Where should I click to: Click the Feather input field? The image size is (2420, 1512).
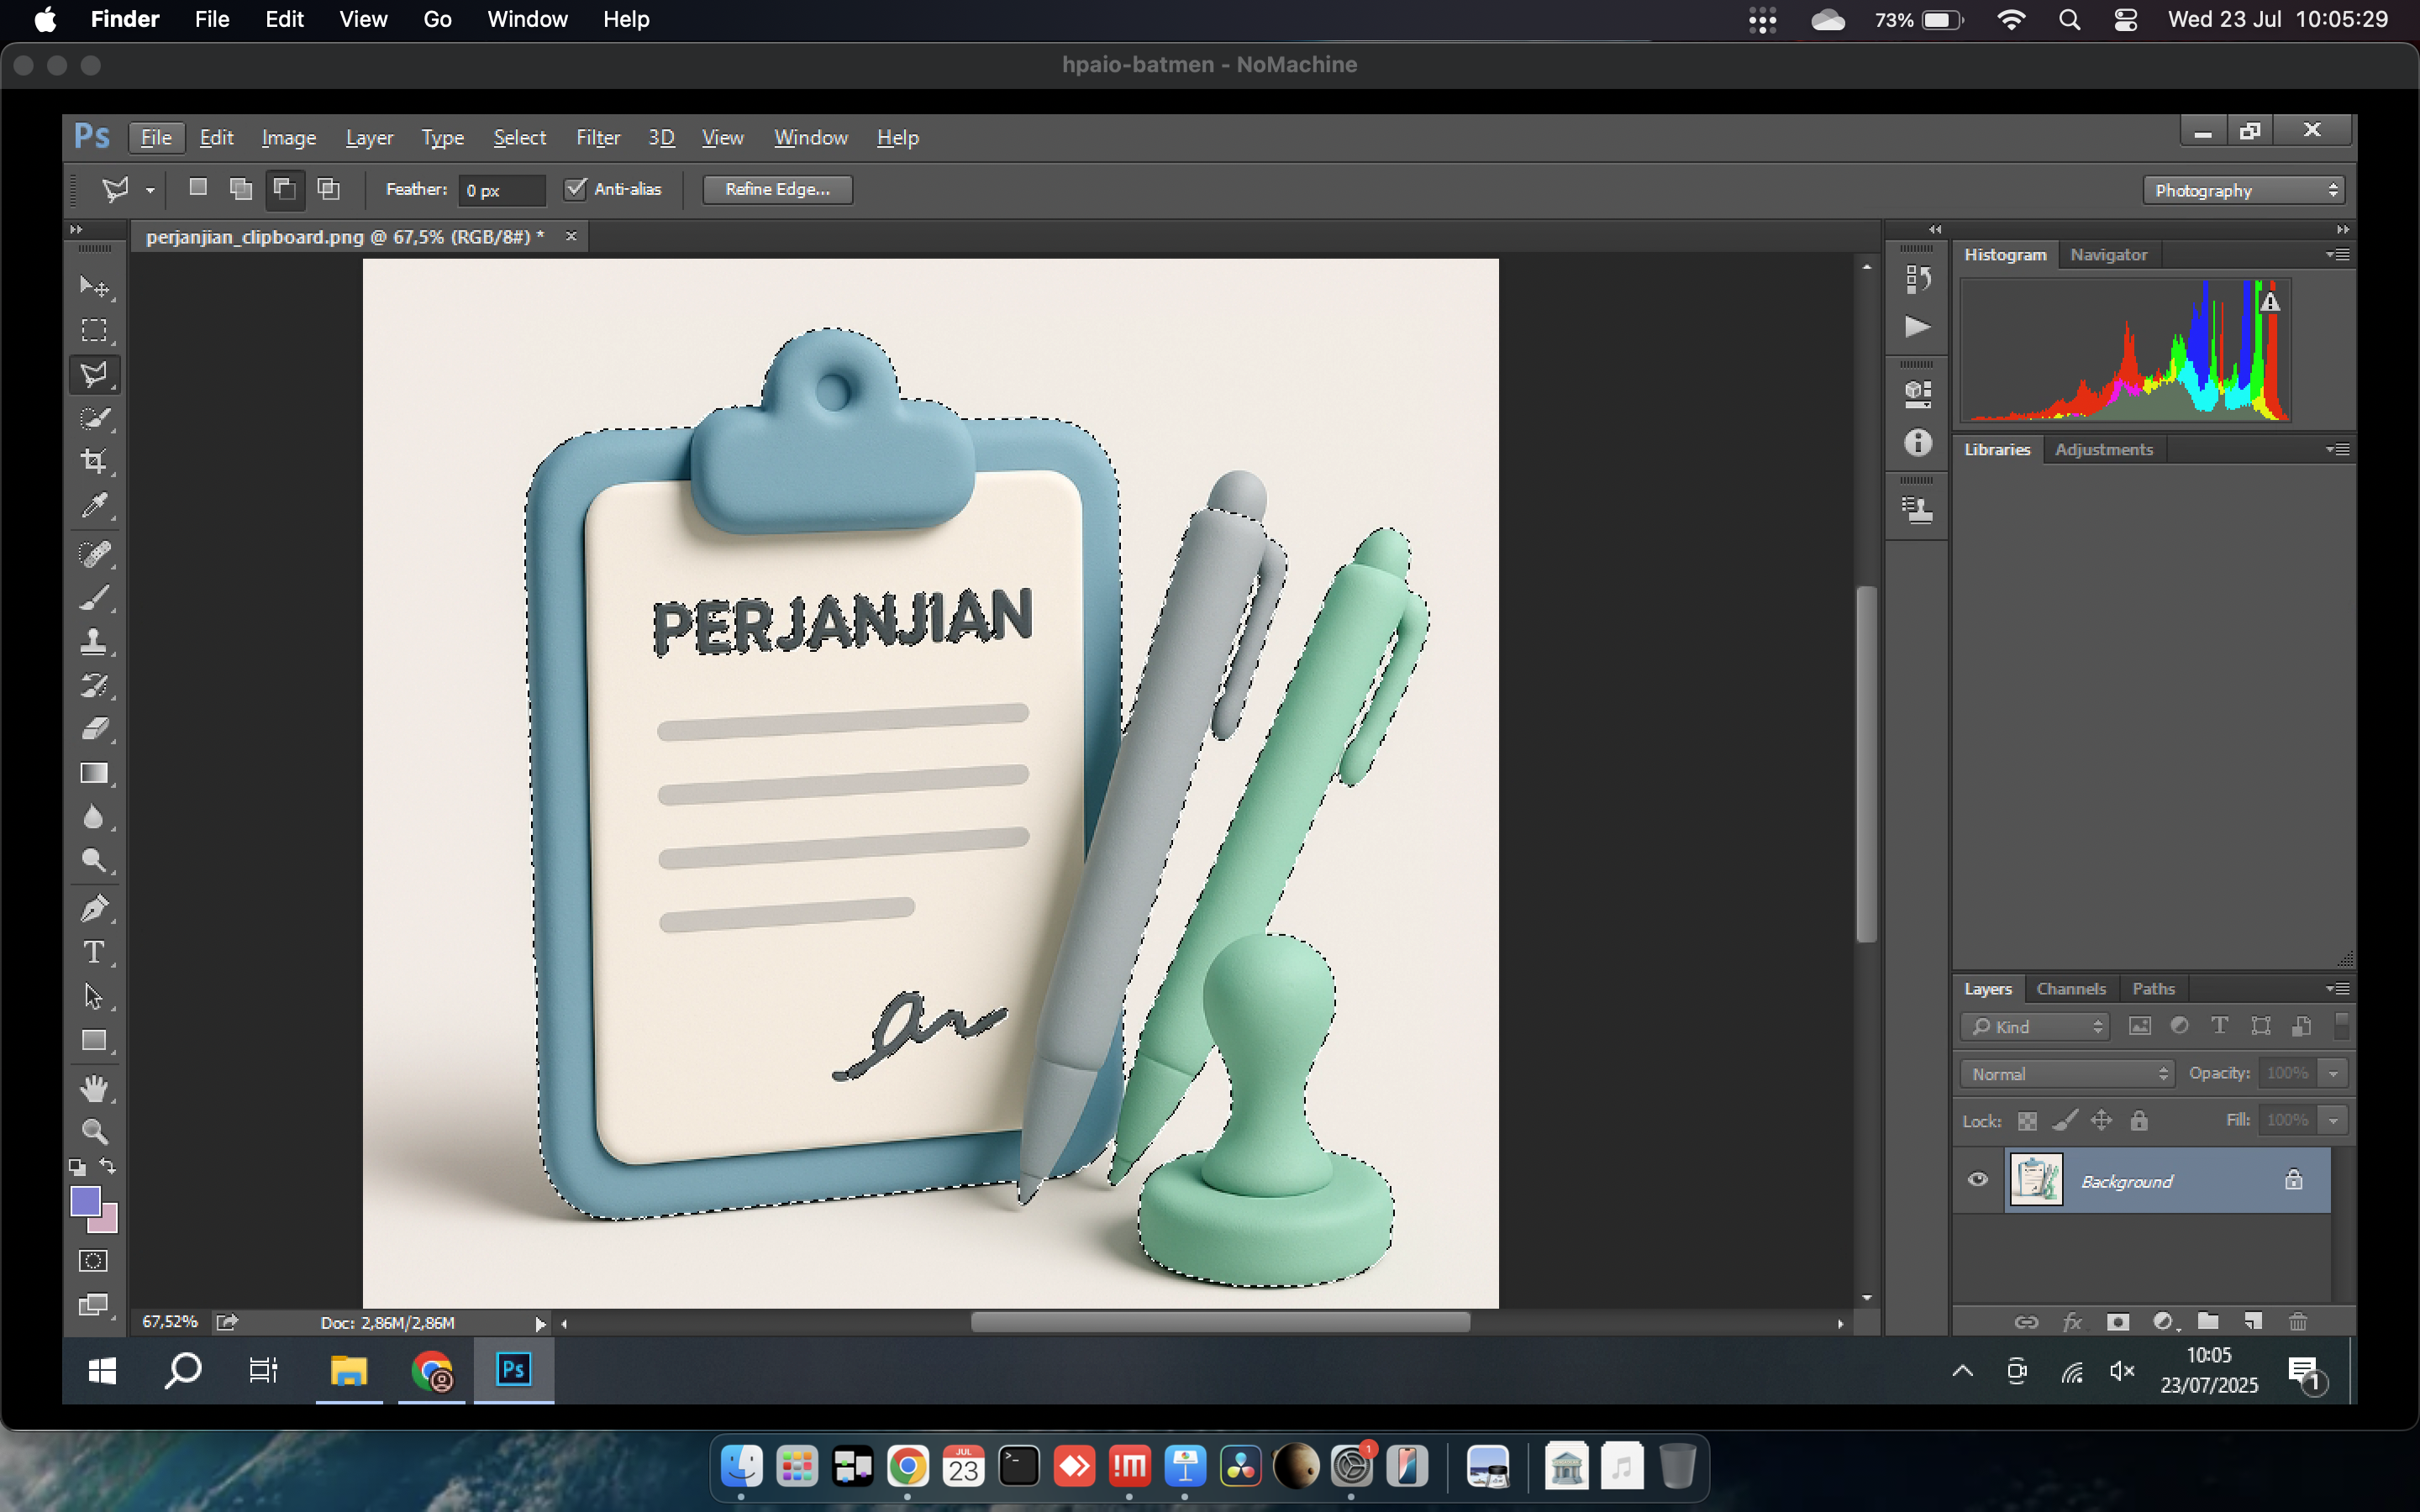click(502, 190)
